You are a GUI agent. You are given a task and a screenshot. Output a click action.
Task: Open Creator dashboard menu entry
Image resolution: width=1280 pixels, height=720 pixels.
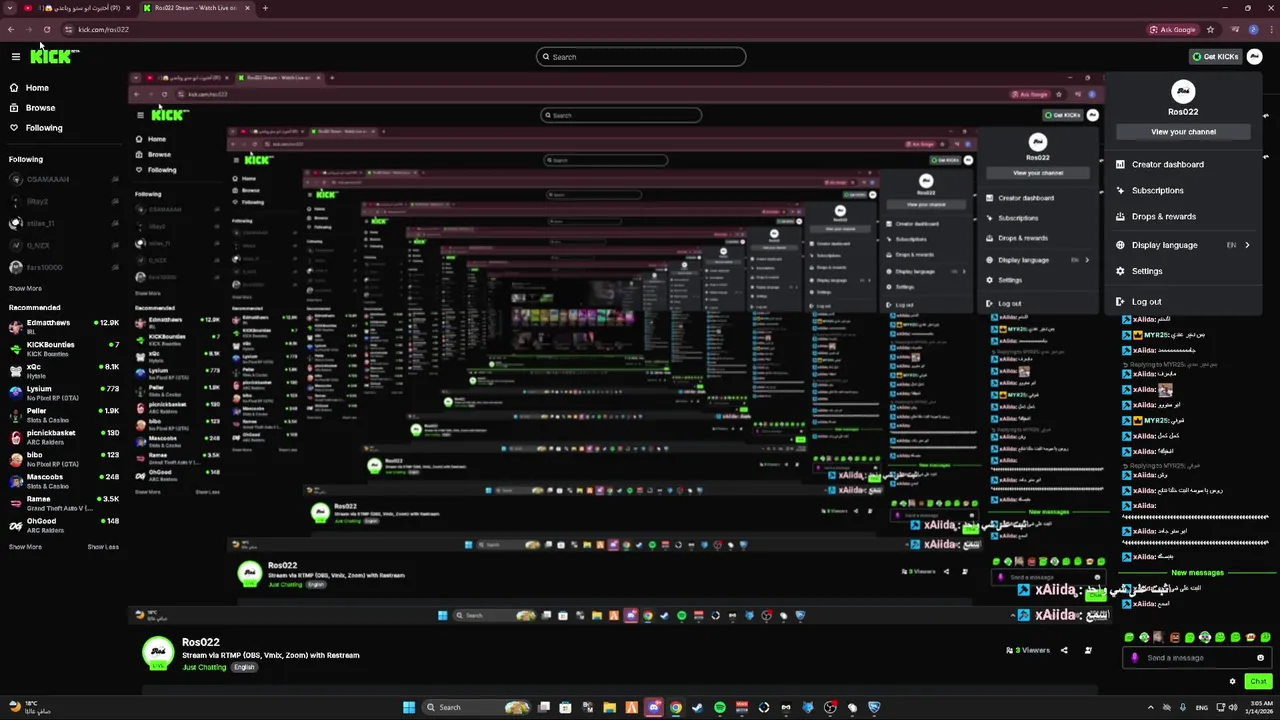(x=1167, y=165)
